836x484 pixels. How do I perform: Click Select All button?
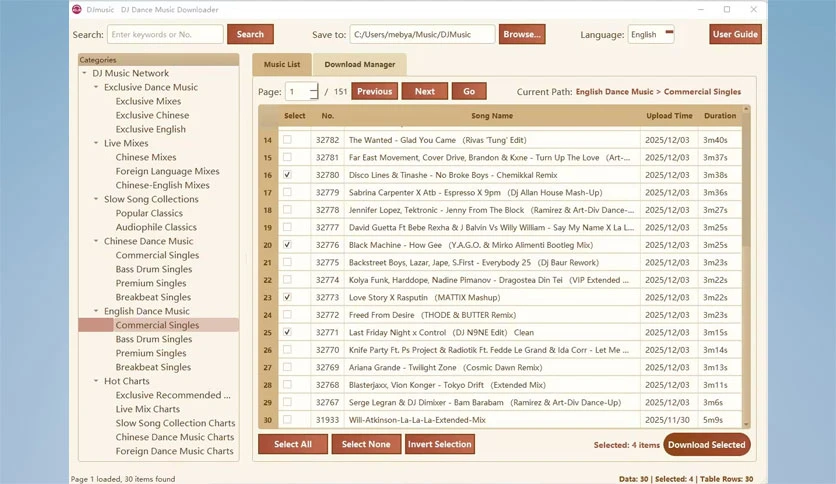click(x=293, y=444)
